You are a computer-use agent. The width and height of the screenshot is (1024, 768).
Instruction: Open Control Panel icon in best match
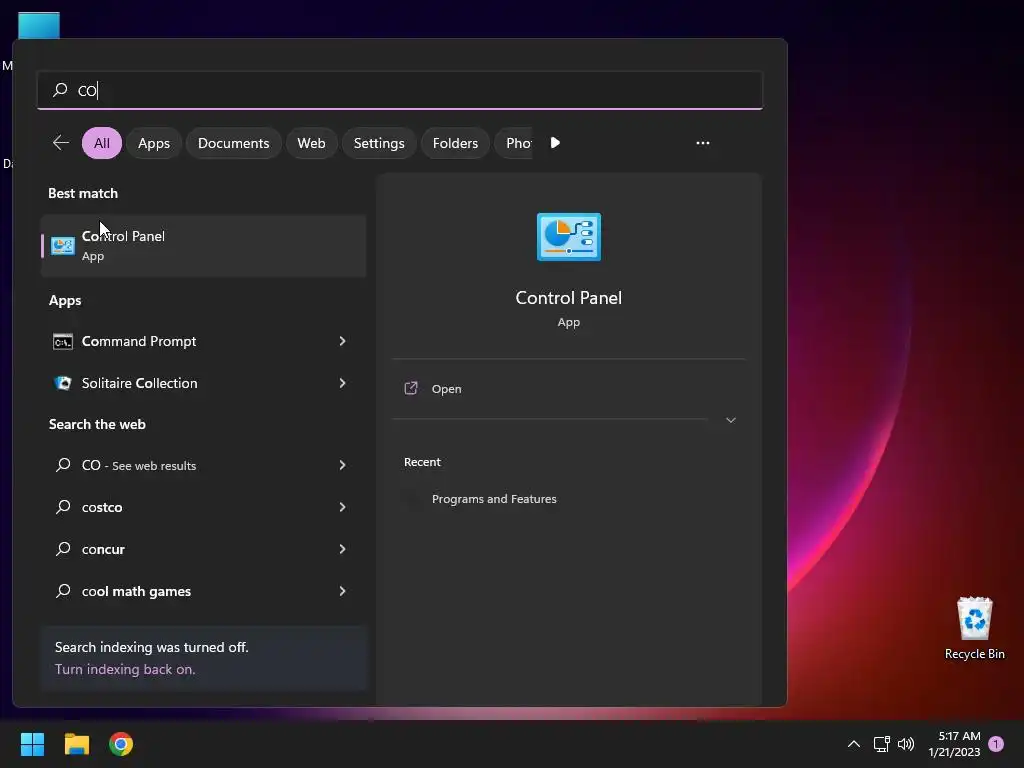pos(63,246)
